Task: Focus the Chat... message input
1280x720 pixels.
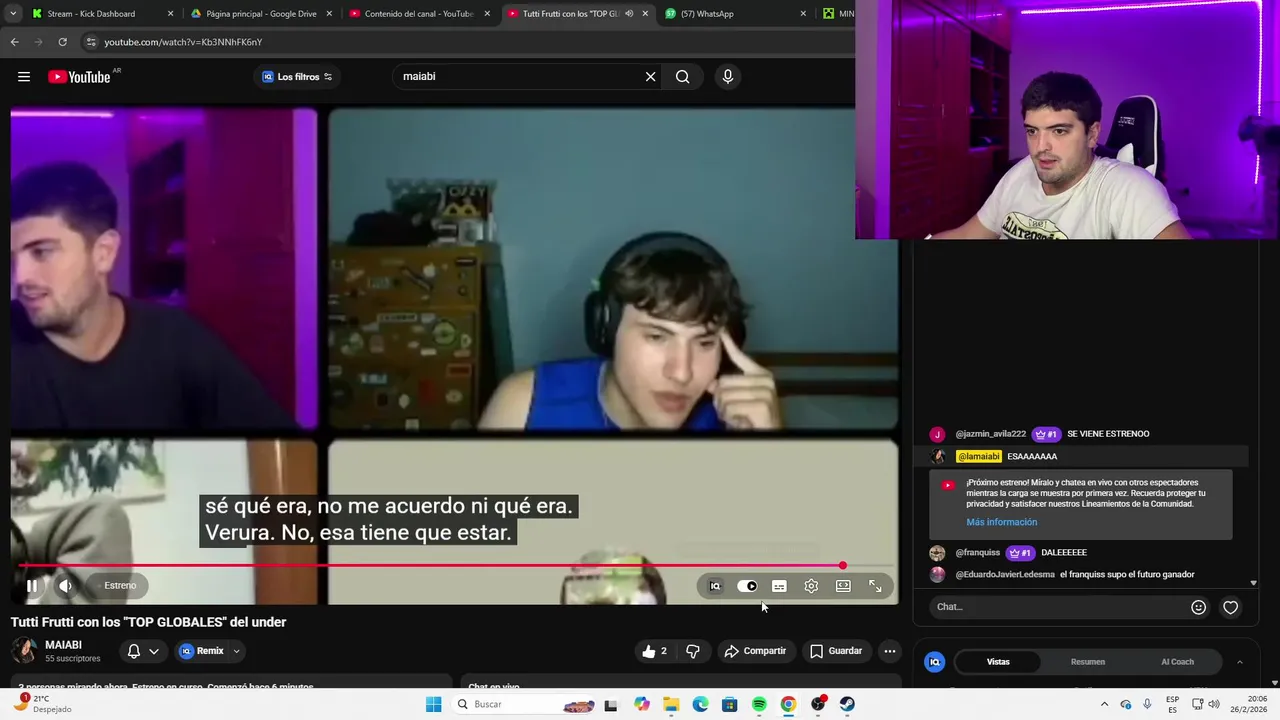Action: click(x=1058, y=607)
